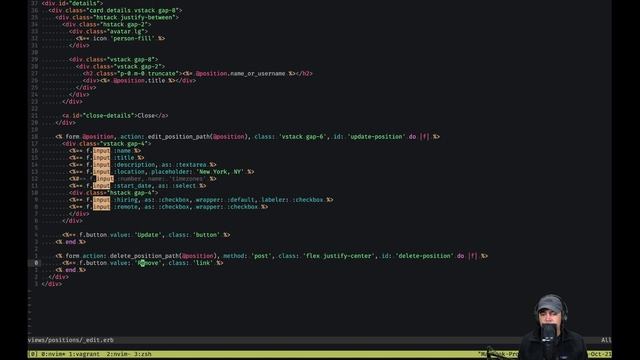Switch to tmux window 3:zsh

tap(142, 354)
